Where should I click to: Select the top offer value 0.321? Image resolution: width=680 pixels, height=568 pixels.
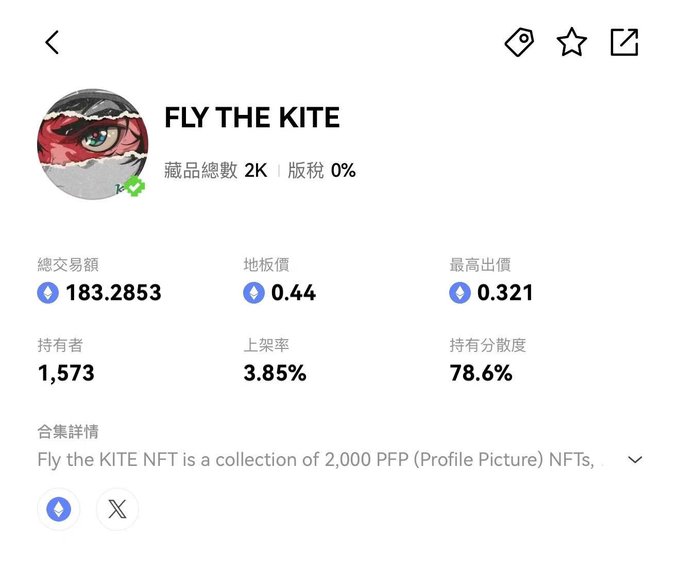point(505,293)
